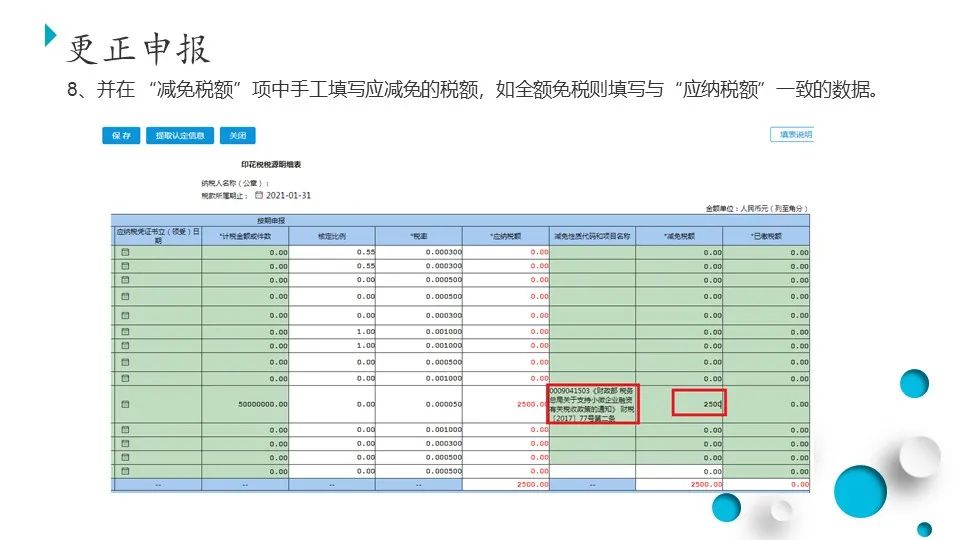Image resolution: width=960 pixels, height=540 pixels.
Task: Click the 减免税额 column header
Action: (679, 236)
